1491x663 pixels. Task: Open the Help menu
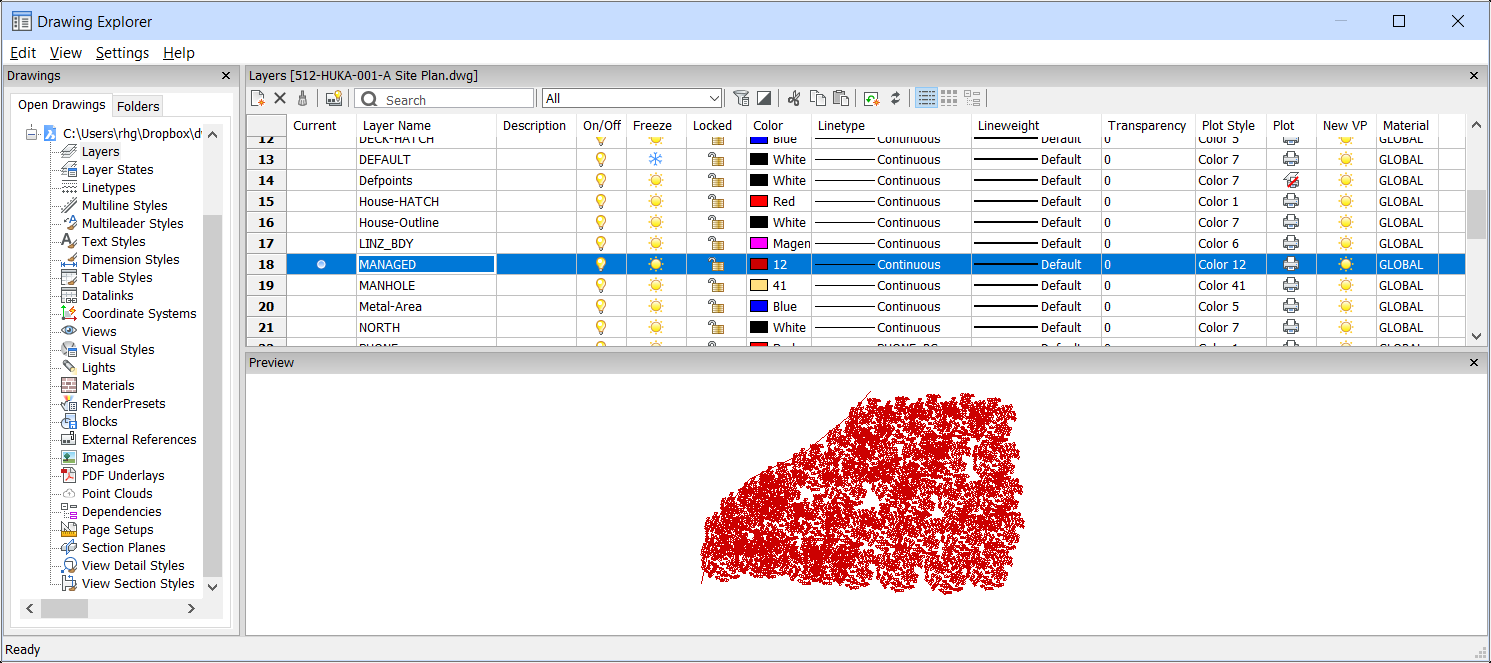(179, 53)
